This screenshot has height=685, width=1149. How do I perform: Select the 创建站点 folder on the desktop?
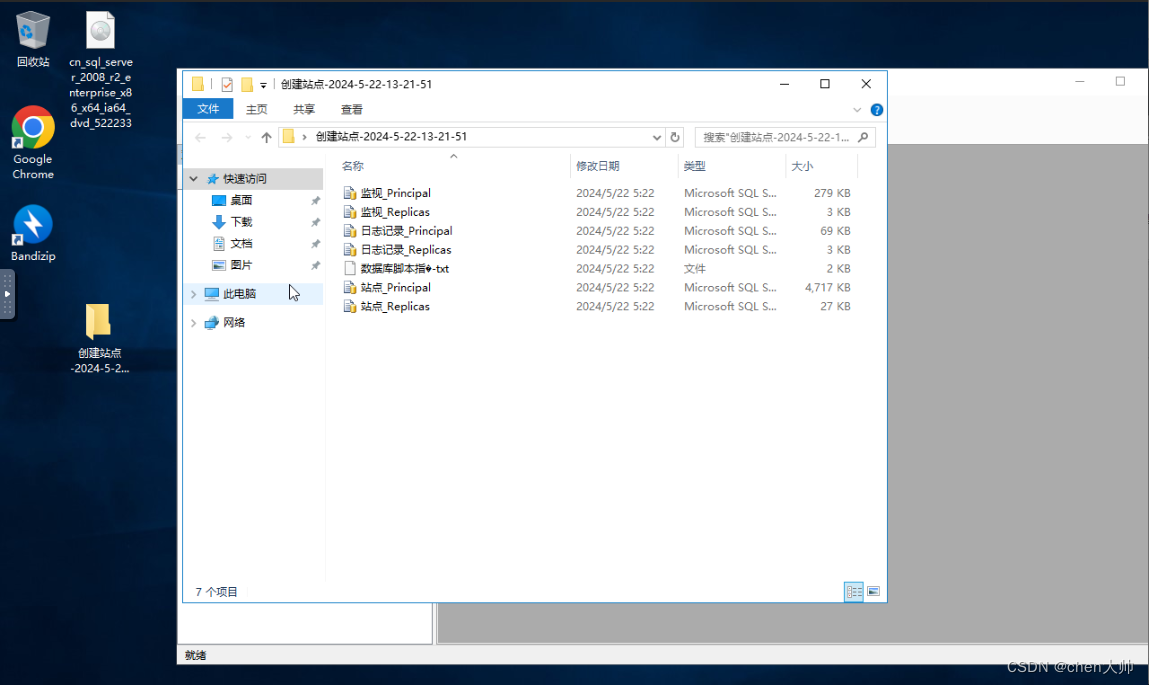click(x=99, y=338)
